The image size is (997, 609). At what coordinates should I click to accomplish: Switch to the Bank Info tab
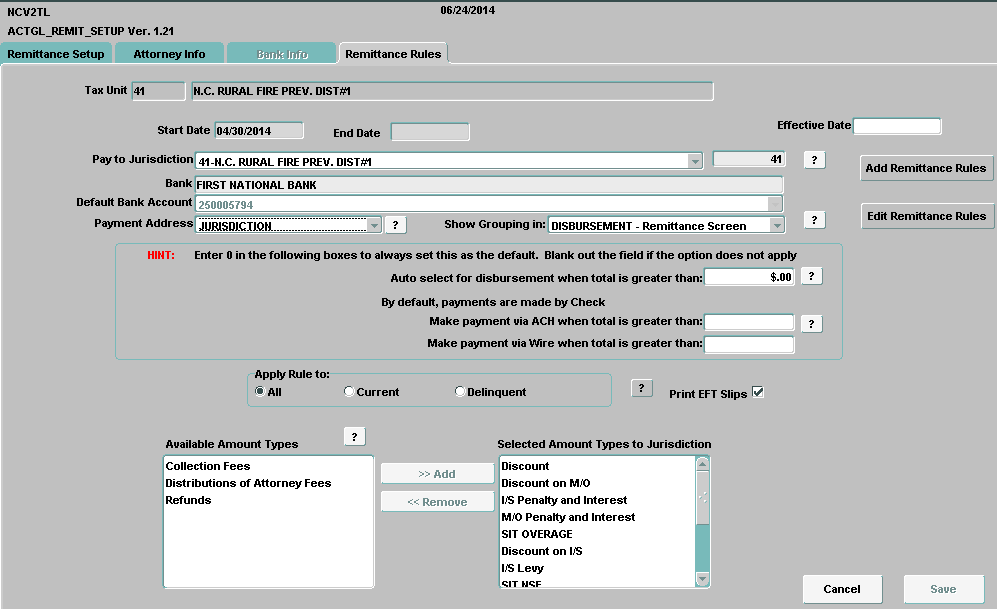pos(282,54)
